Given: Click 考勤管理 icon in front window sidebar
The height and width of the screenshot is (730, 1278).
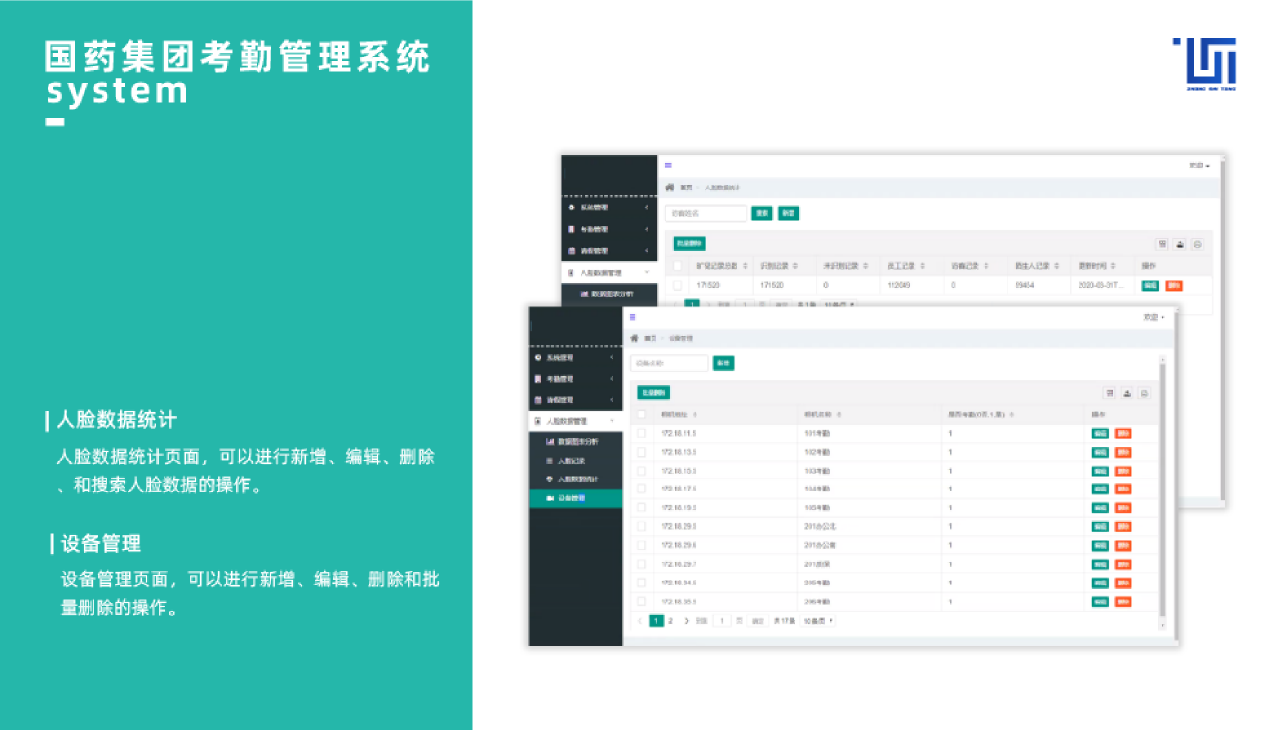Looking at the screenshot, I should [x=538, y=379].
